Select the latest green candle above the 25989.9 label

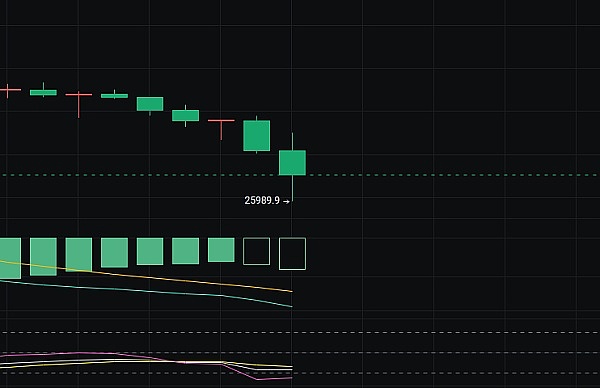pos(292,163)
